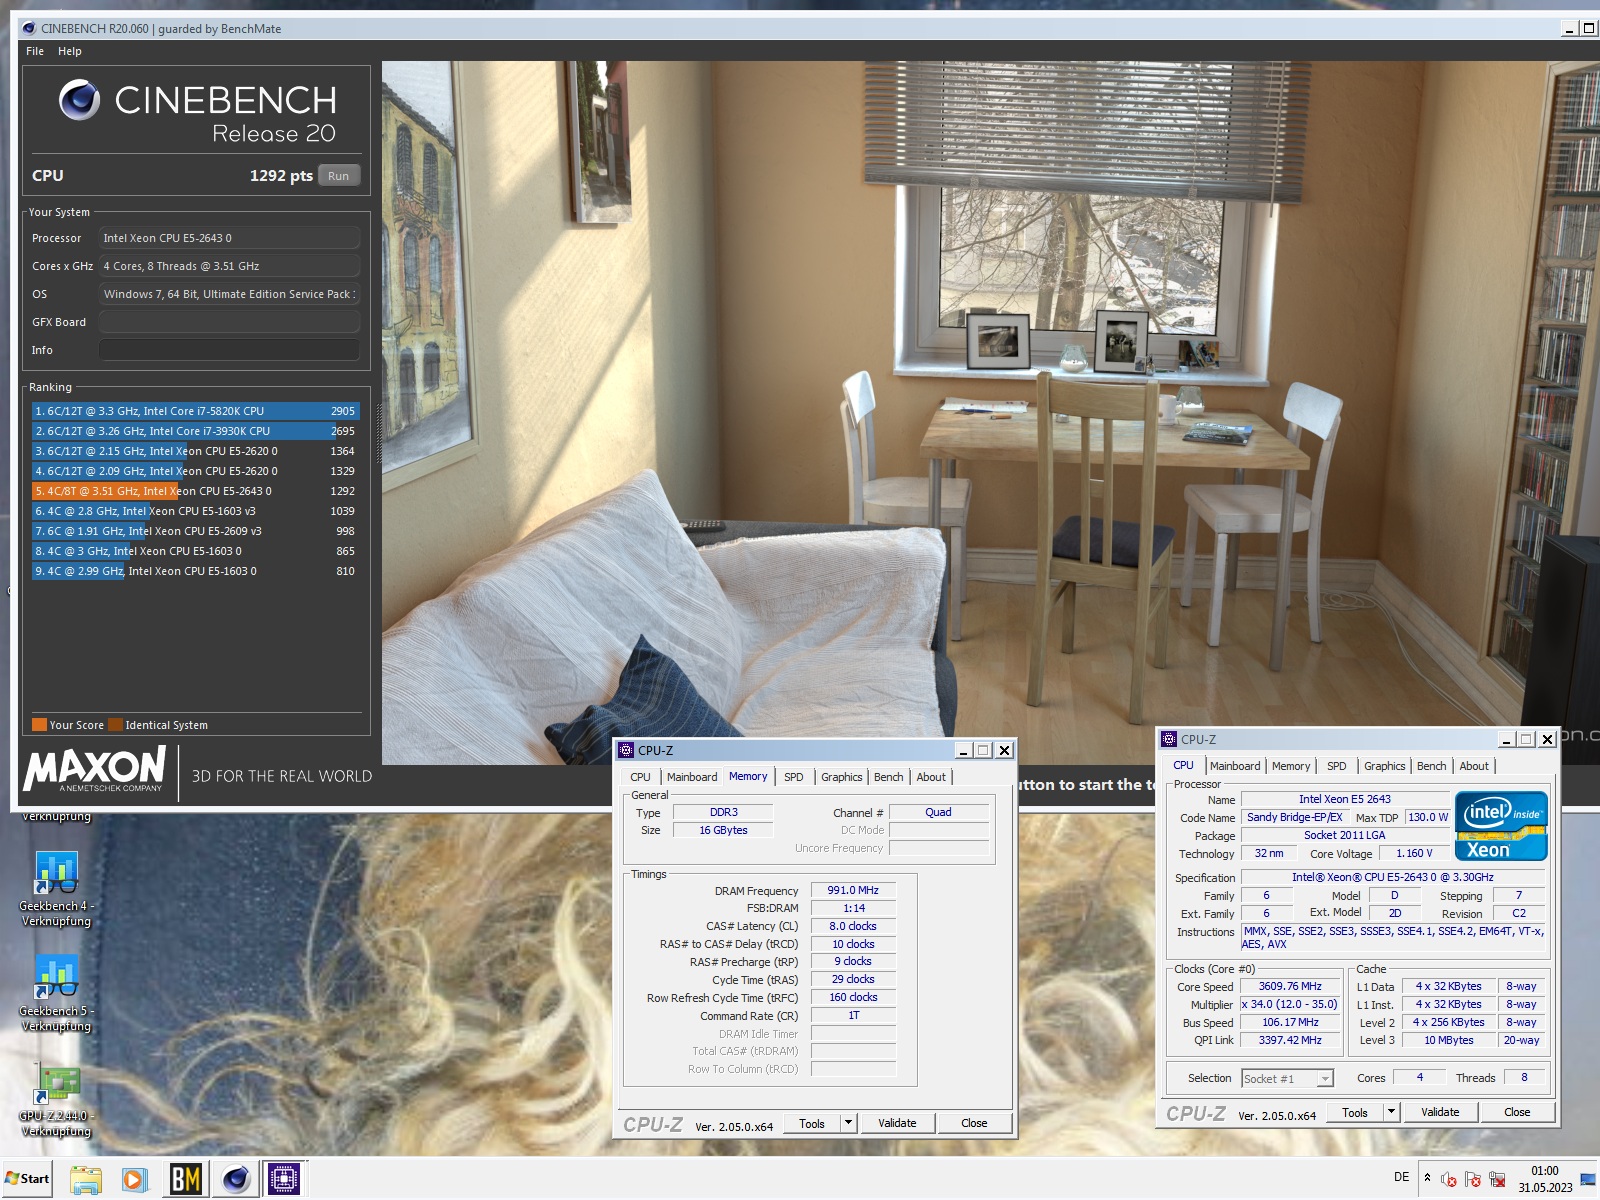
Task: Click the DE language indicator
Action: tap(1401, 1177)
